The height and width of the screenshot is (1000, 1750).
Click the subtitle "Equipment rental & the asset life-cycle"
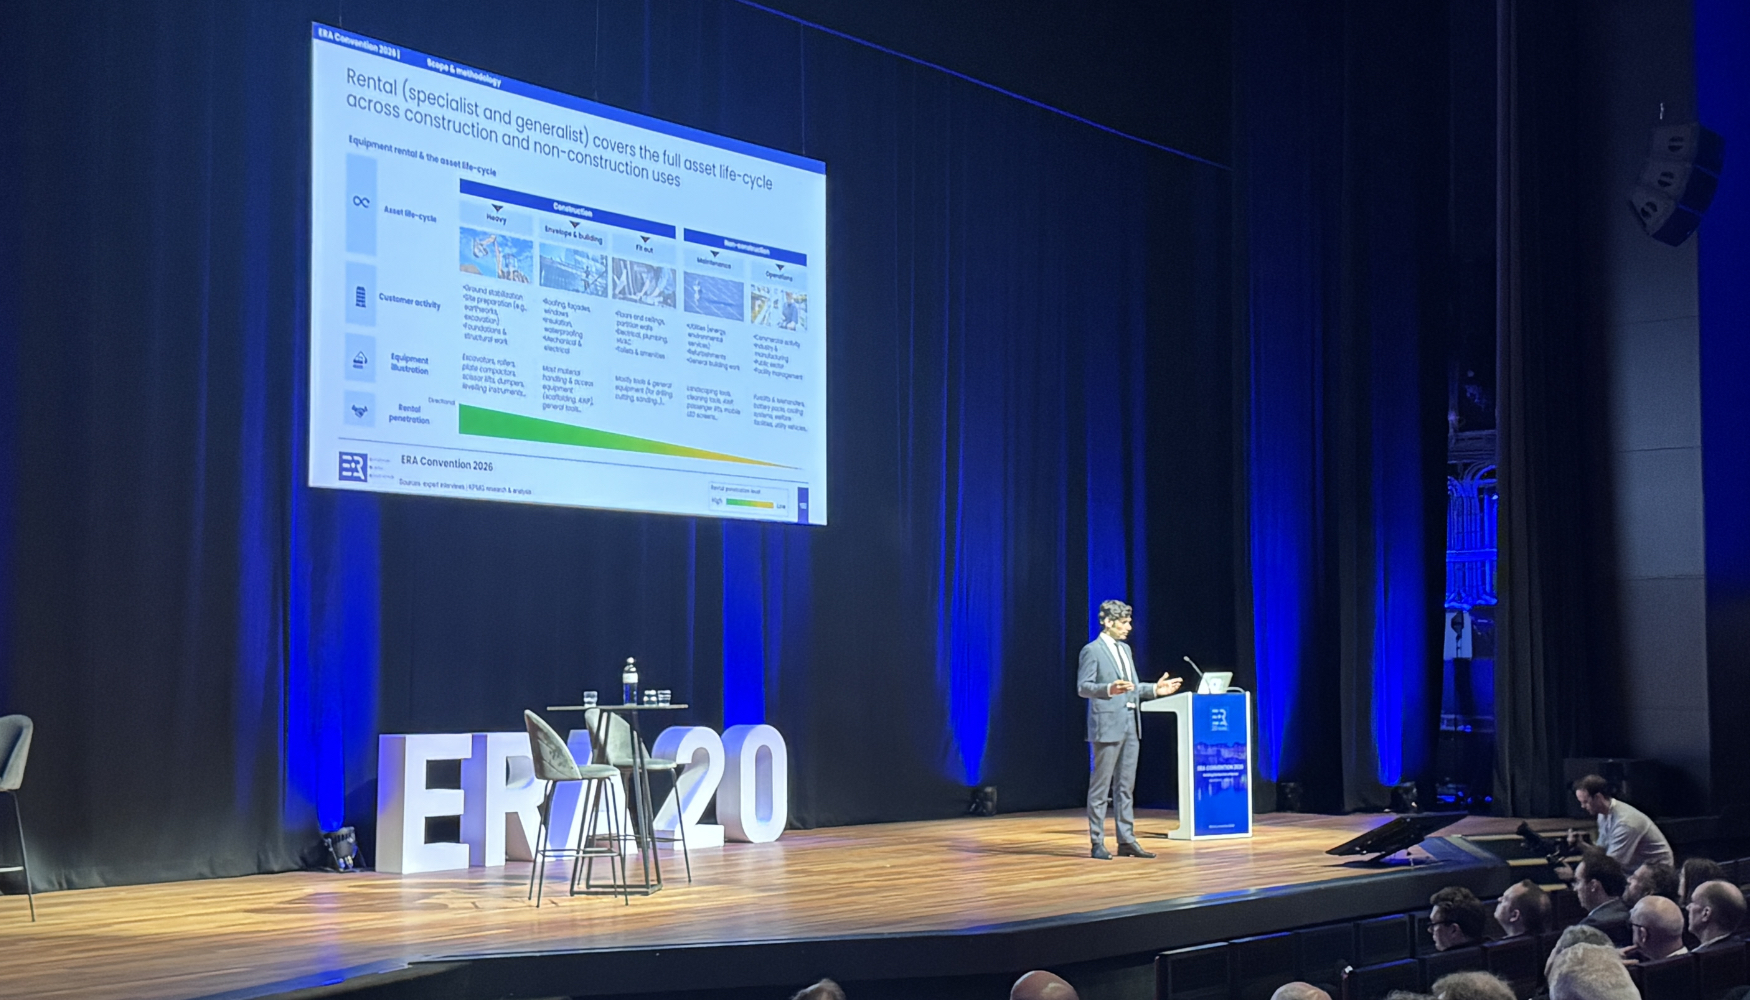pyautogui.click(x=422, y=156)
